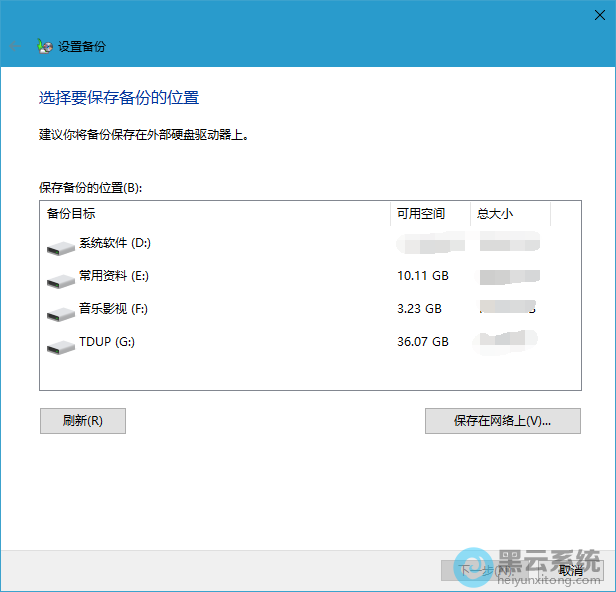Choose 常用资料 (E:) from the list
This screenshot has height=592, width=616.
click(x=113, y=276)
